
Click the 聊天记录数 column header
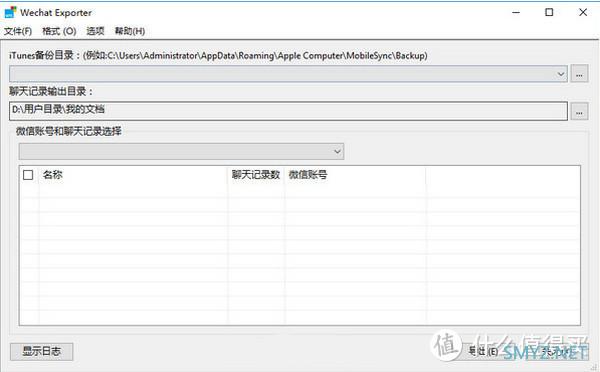click(256, 175)
